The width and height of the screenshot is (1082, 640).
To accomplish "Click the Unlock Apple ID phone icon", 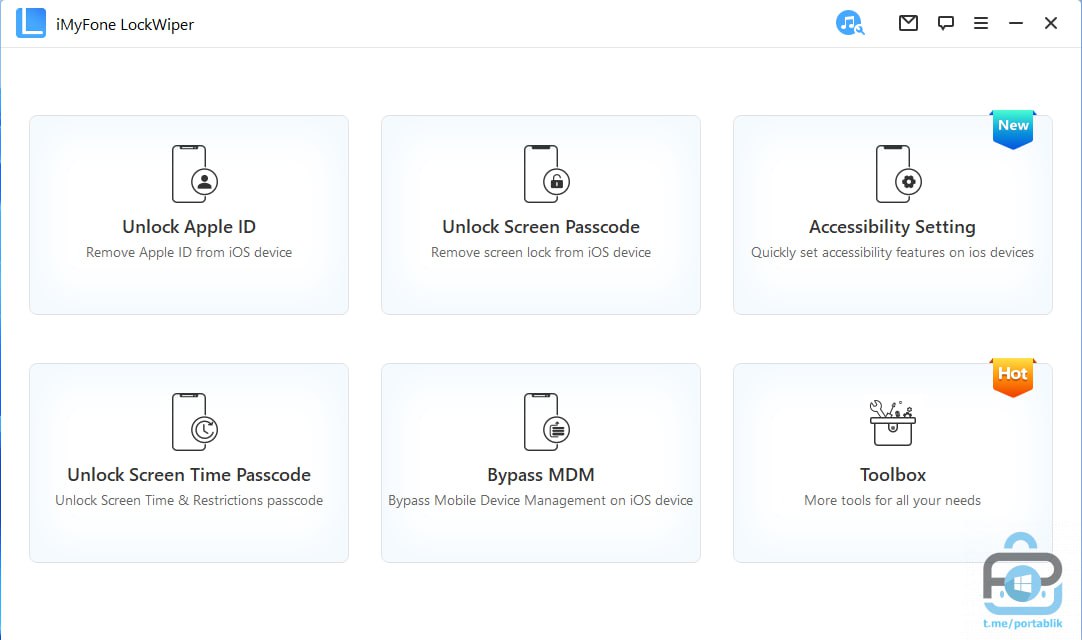I will [x=195, y=174].
